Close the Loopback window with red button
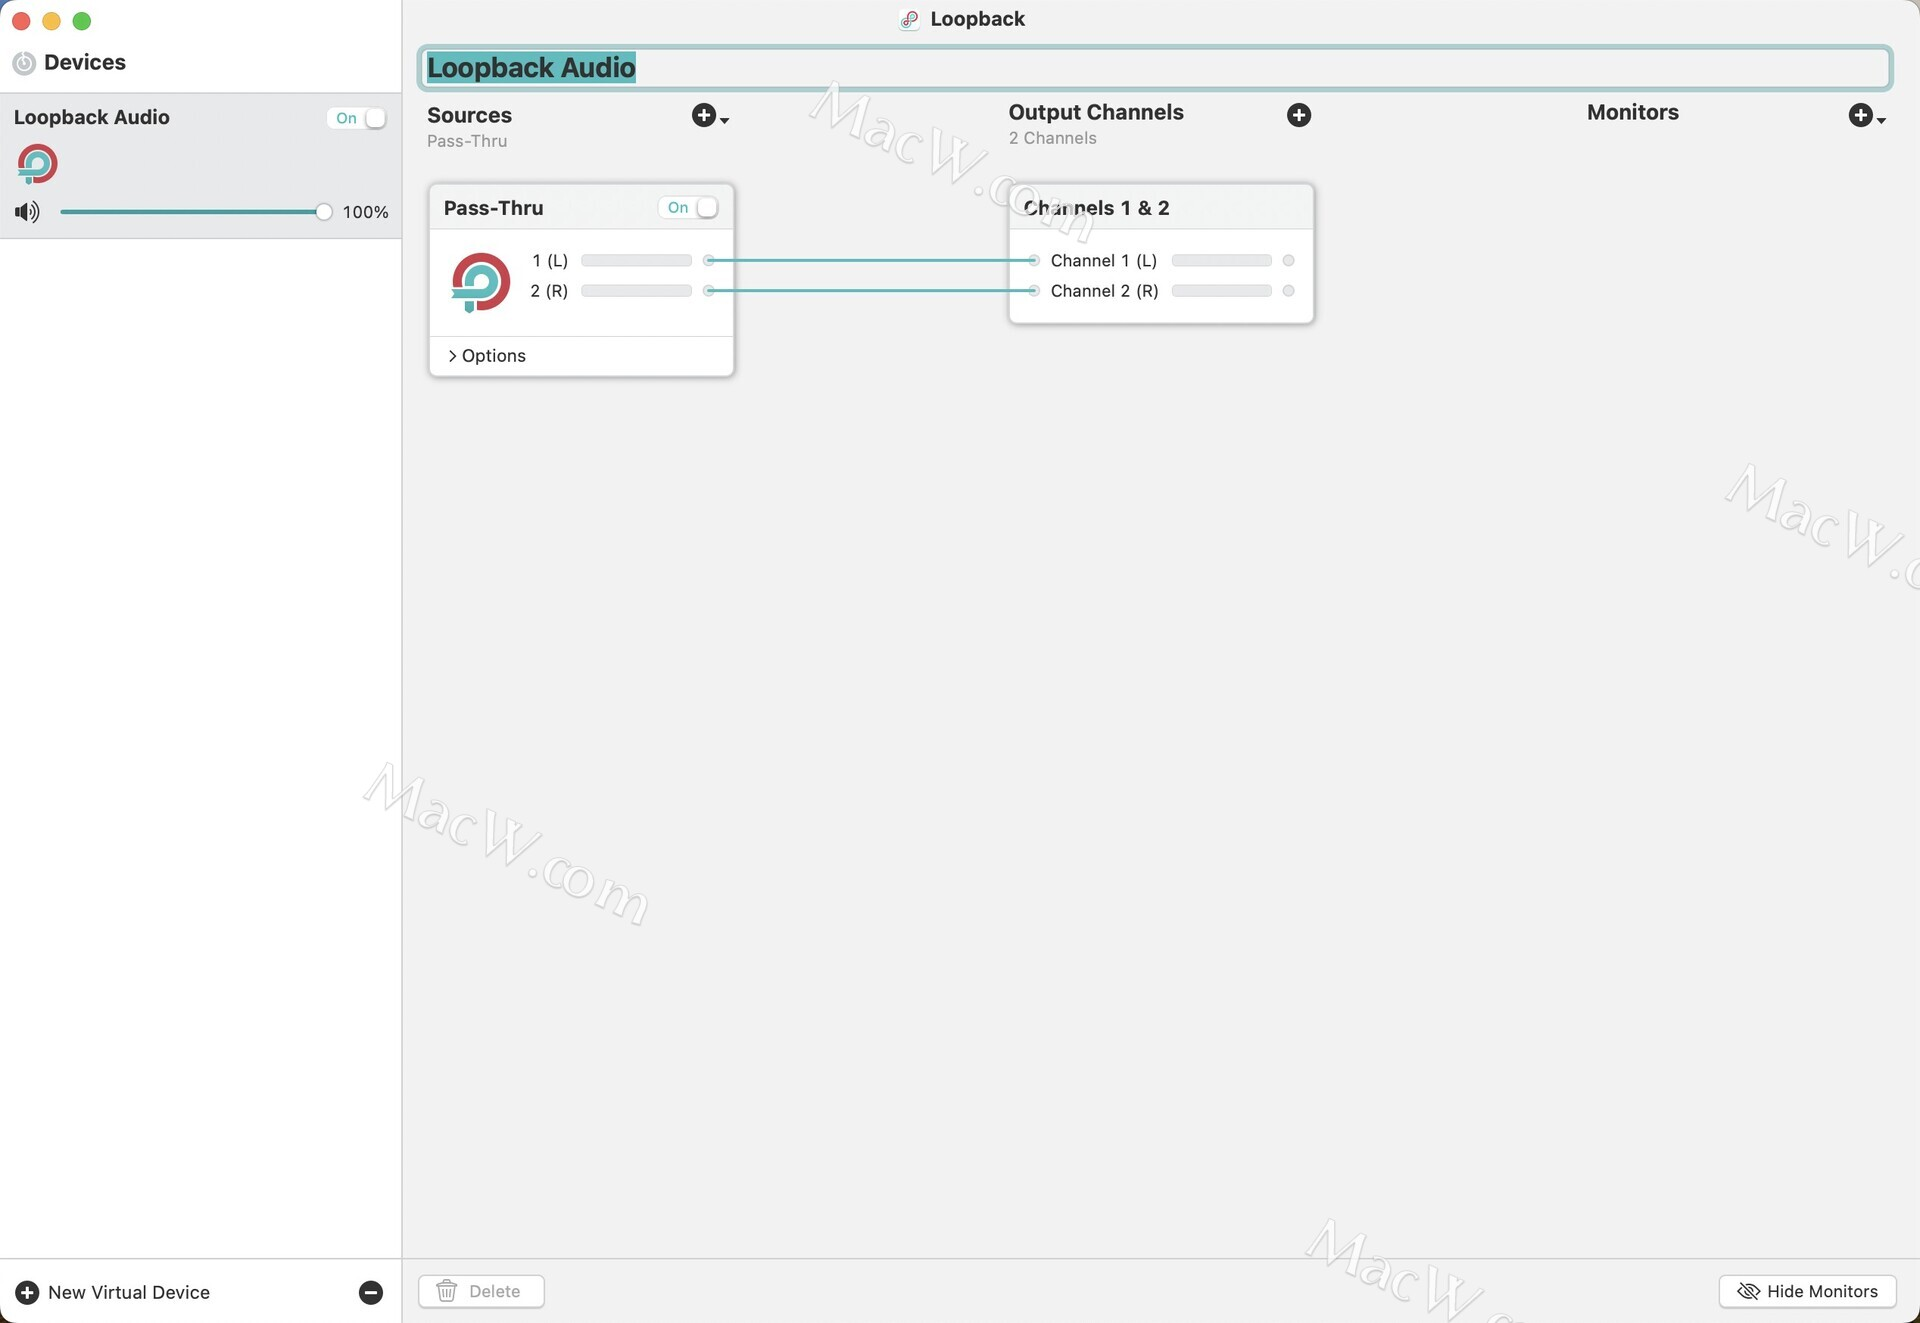Viewport: 1920px width, 1323px height. coord(21,21)
